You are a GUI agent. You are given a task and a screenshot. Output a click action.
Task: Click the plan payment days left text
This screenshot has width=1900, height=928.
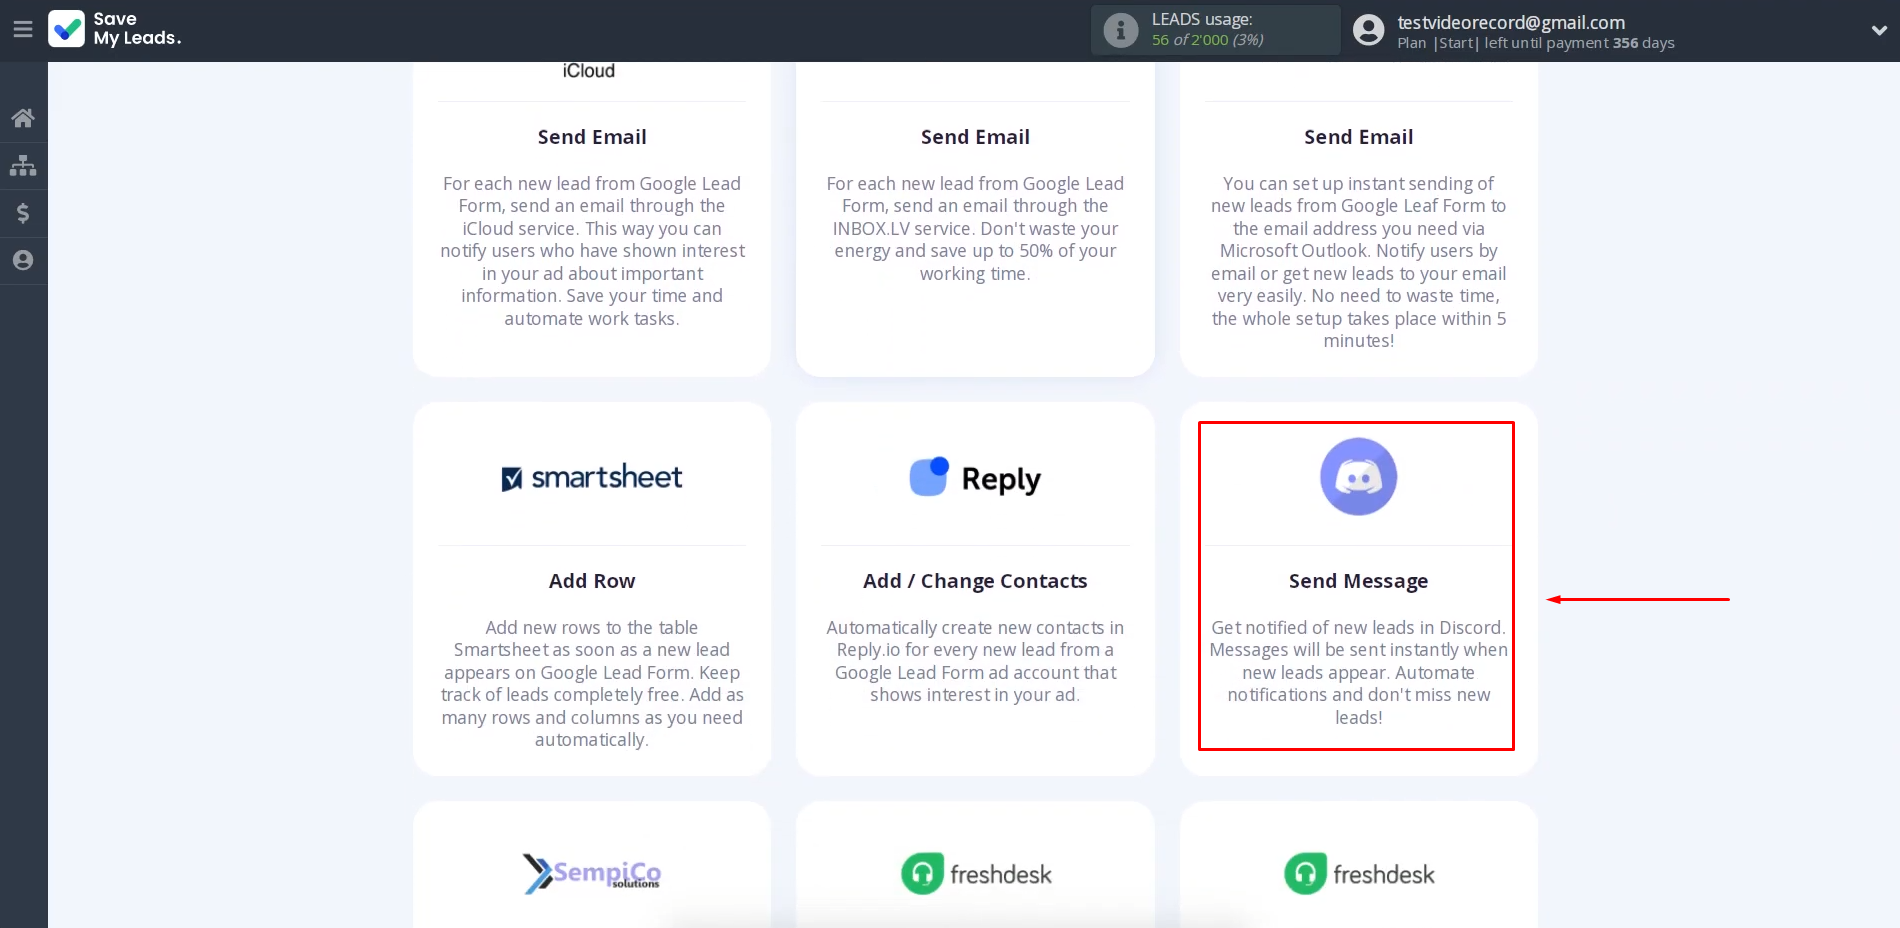[1536, 43]
